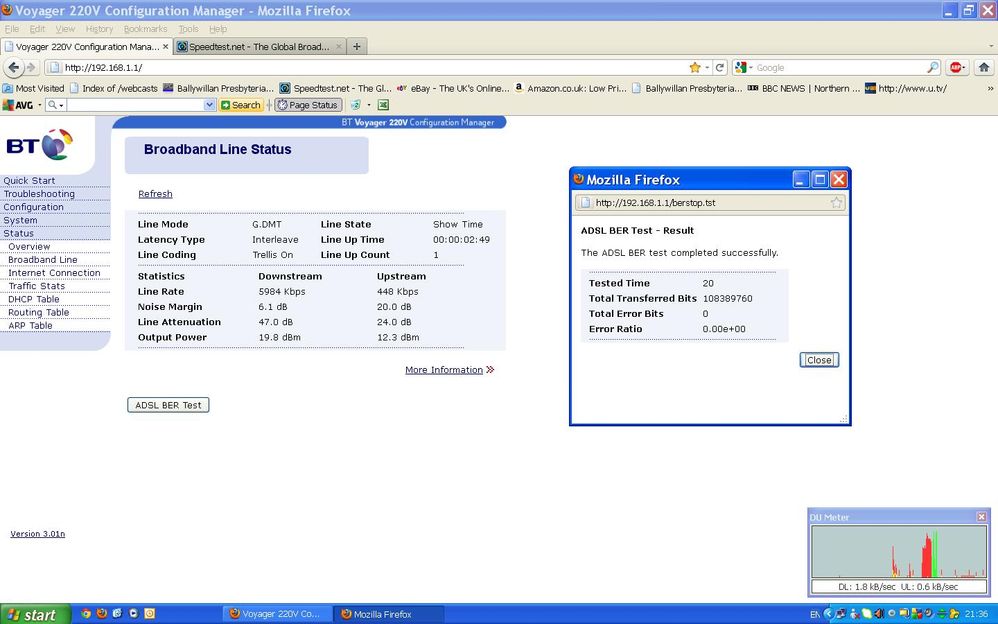998x624 pixels.
Task: Open a new tab with plus button
Action: (357, 46)
